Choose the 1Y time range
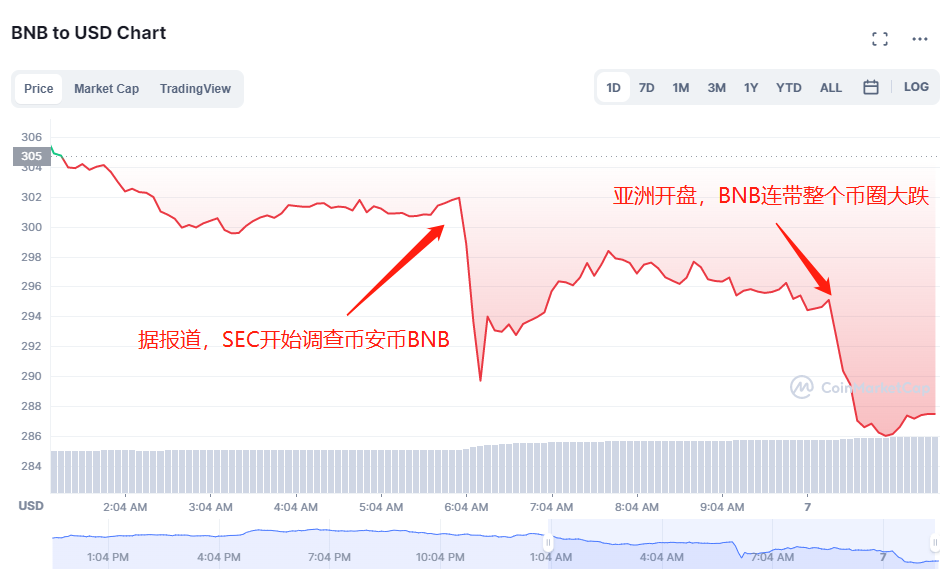The height and width of the screenshot is (575, 946). 751,88
